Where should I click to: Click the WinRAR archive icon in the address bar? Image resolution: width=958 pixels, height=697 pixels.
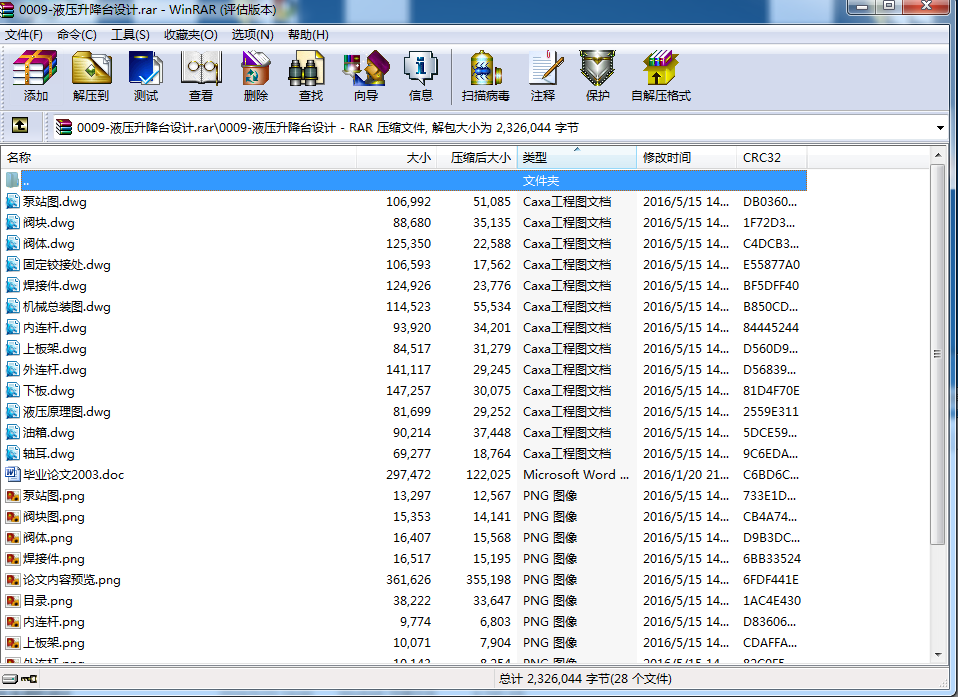coord(64,127)
